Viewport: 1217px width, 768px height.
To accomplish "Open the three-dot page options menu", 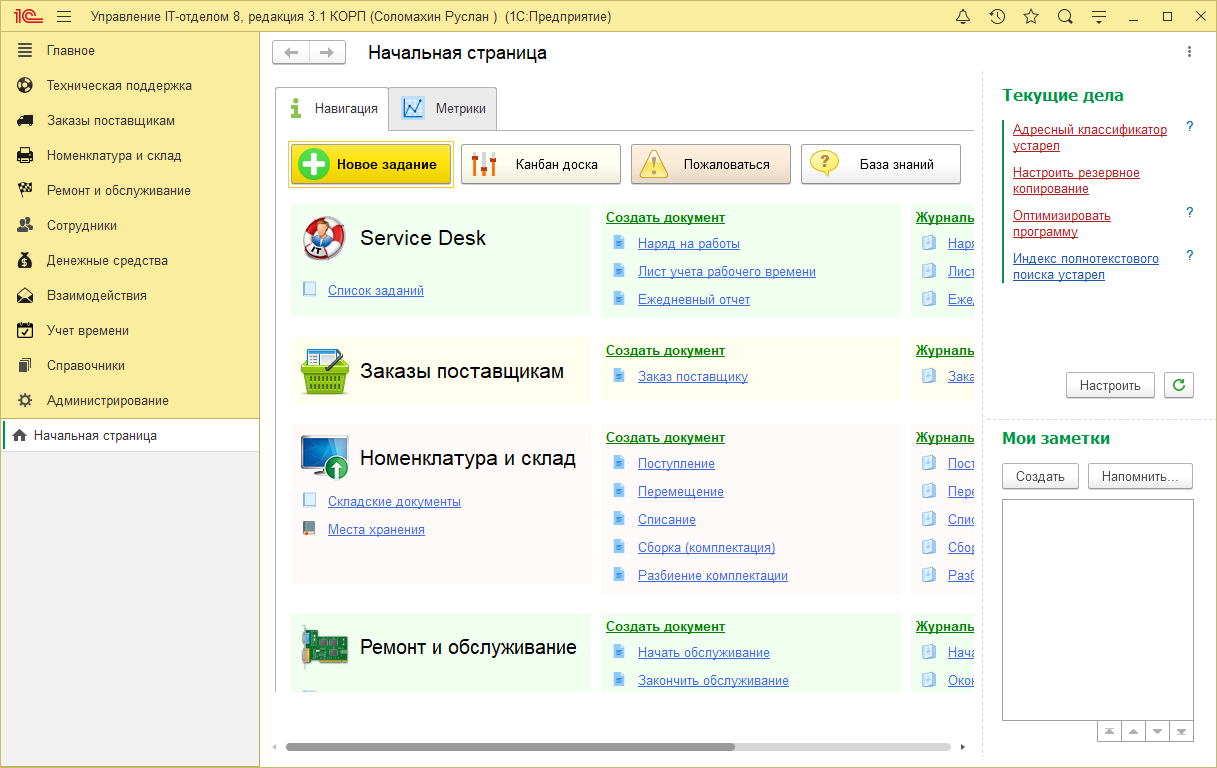I will click(x=1189, y=52).
